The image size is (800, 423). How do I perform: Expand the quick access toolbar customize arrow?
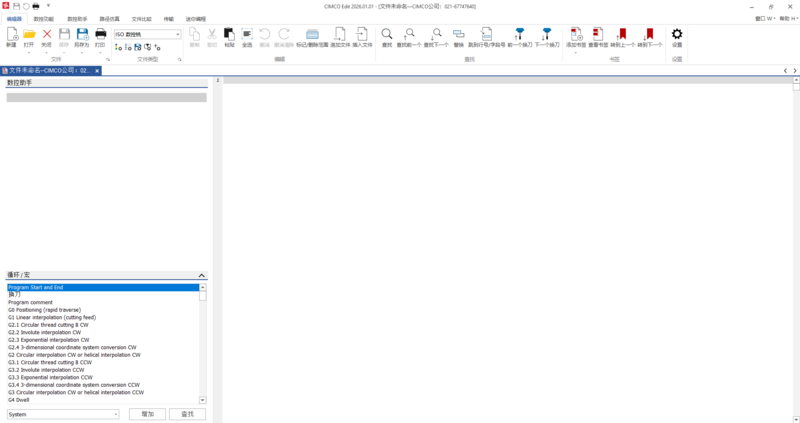click(x=48, y=6)
